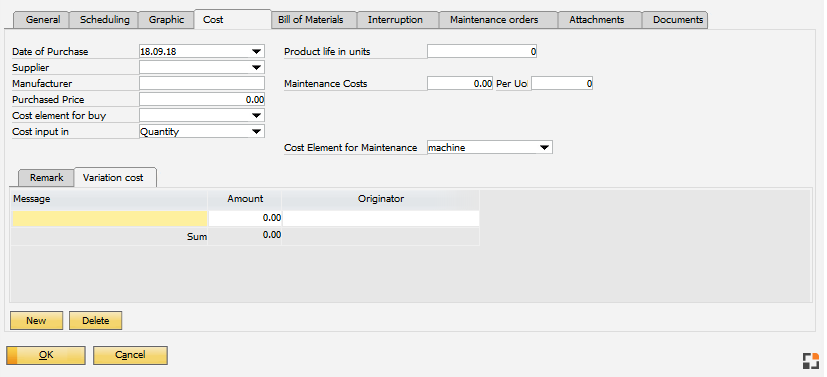Click the Date of Purchase label
Image resolution: width=827 pixels, height=377 pixels.
pos(50,52)
